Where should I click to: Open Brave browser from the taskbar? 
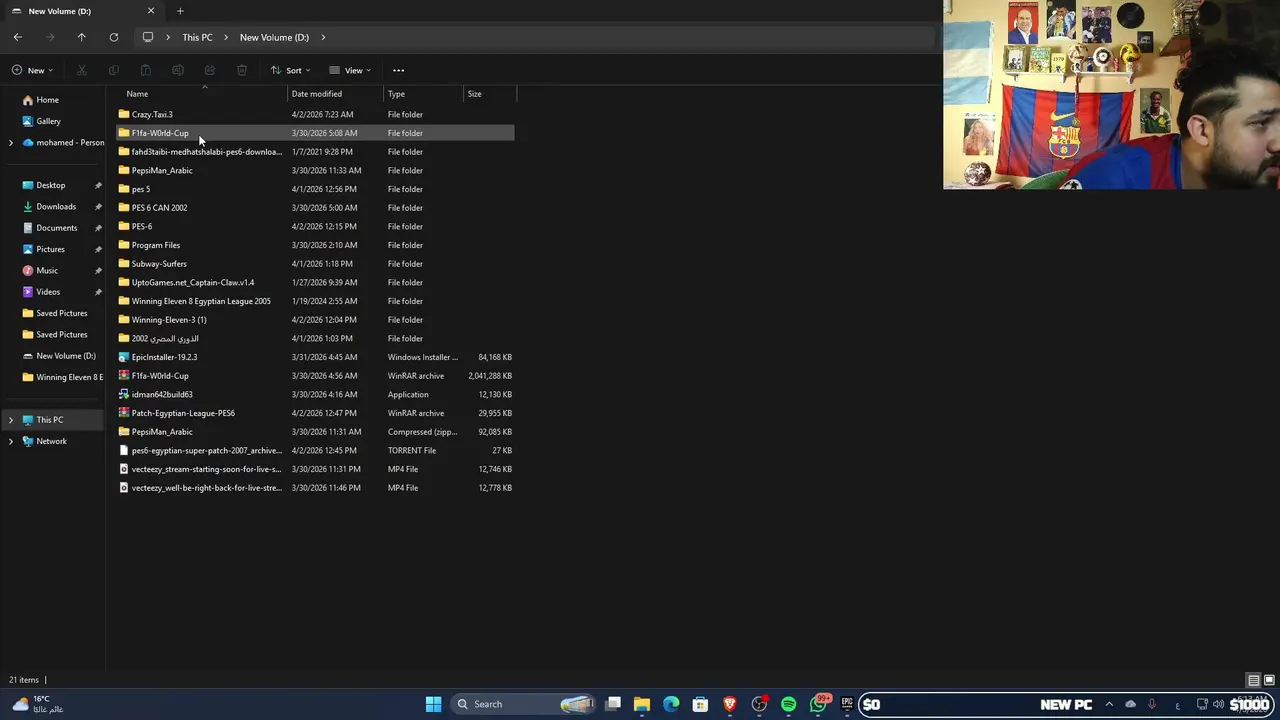coord(730,704)
